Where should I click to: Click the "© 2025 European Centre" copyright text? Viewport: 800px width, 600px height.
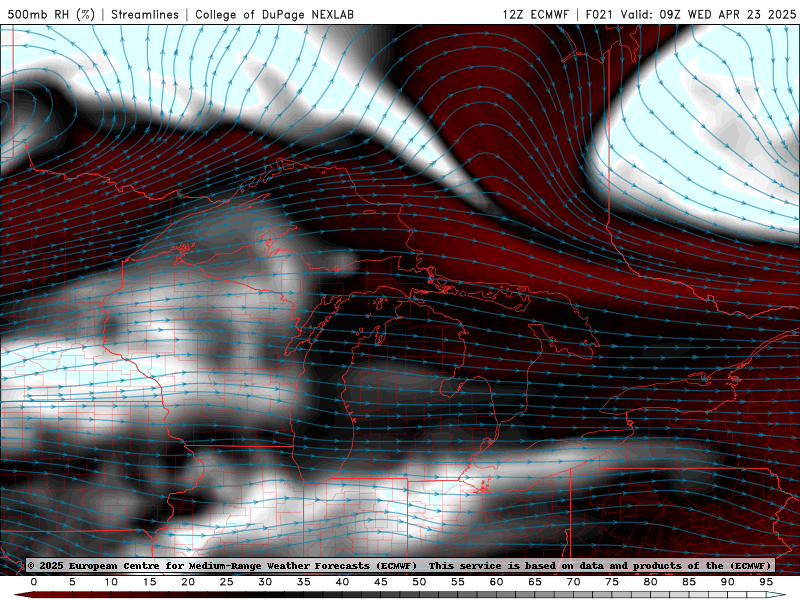94,566
